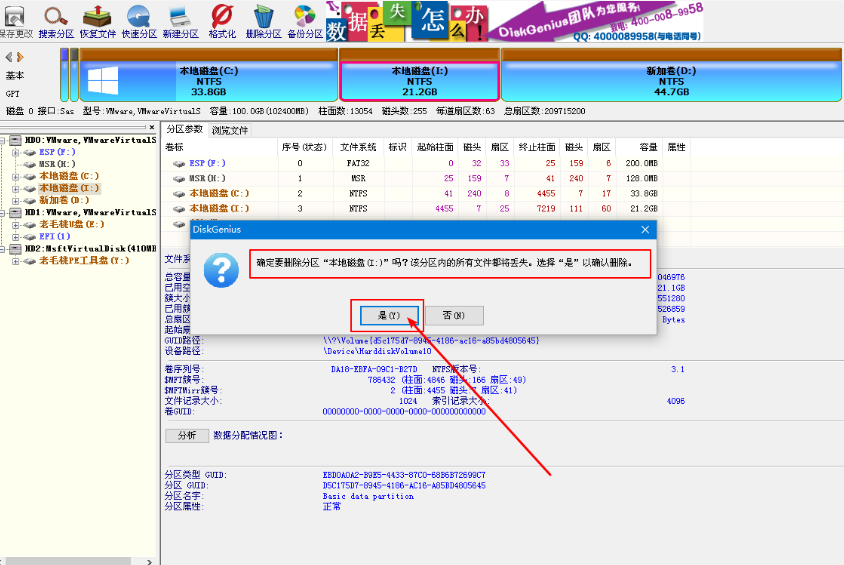Cancel deletion with 否(N) button

(454, 315)
